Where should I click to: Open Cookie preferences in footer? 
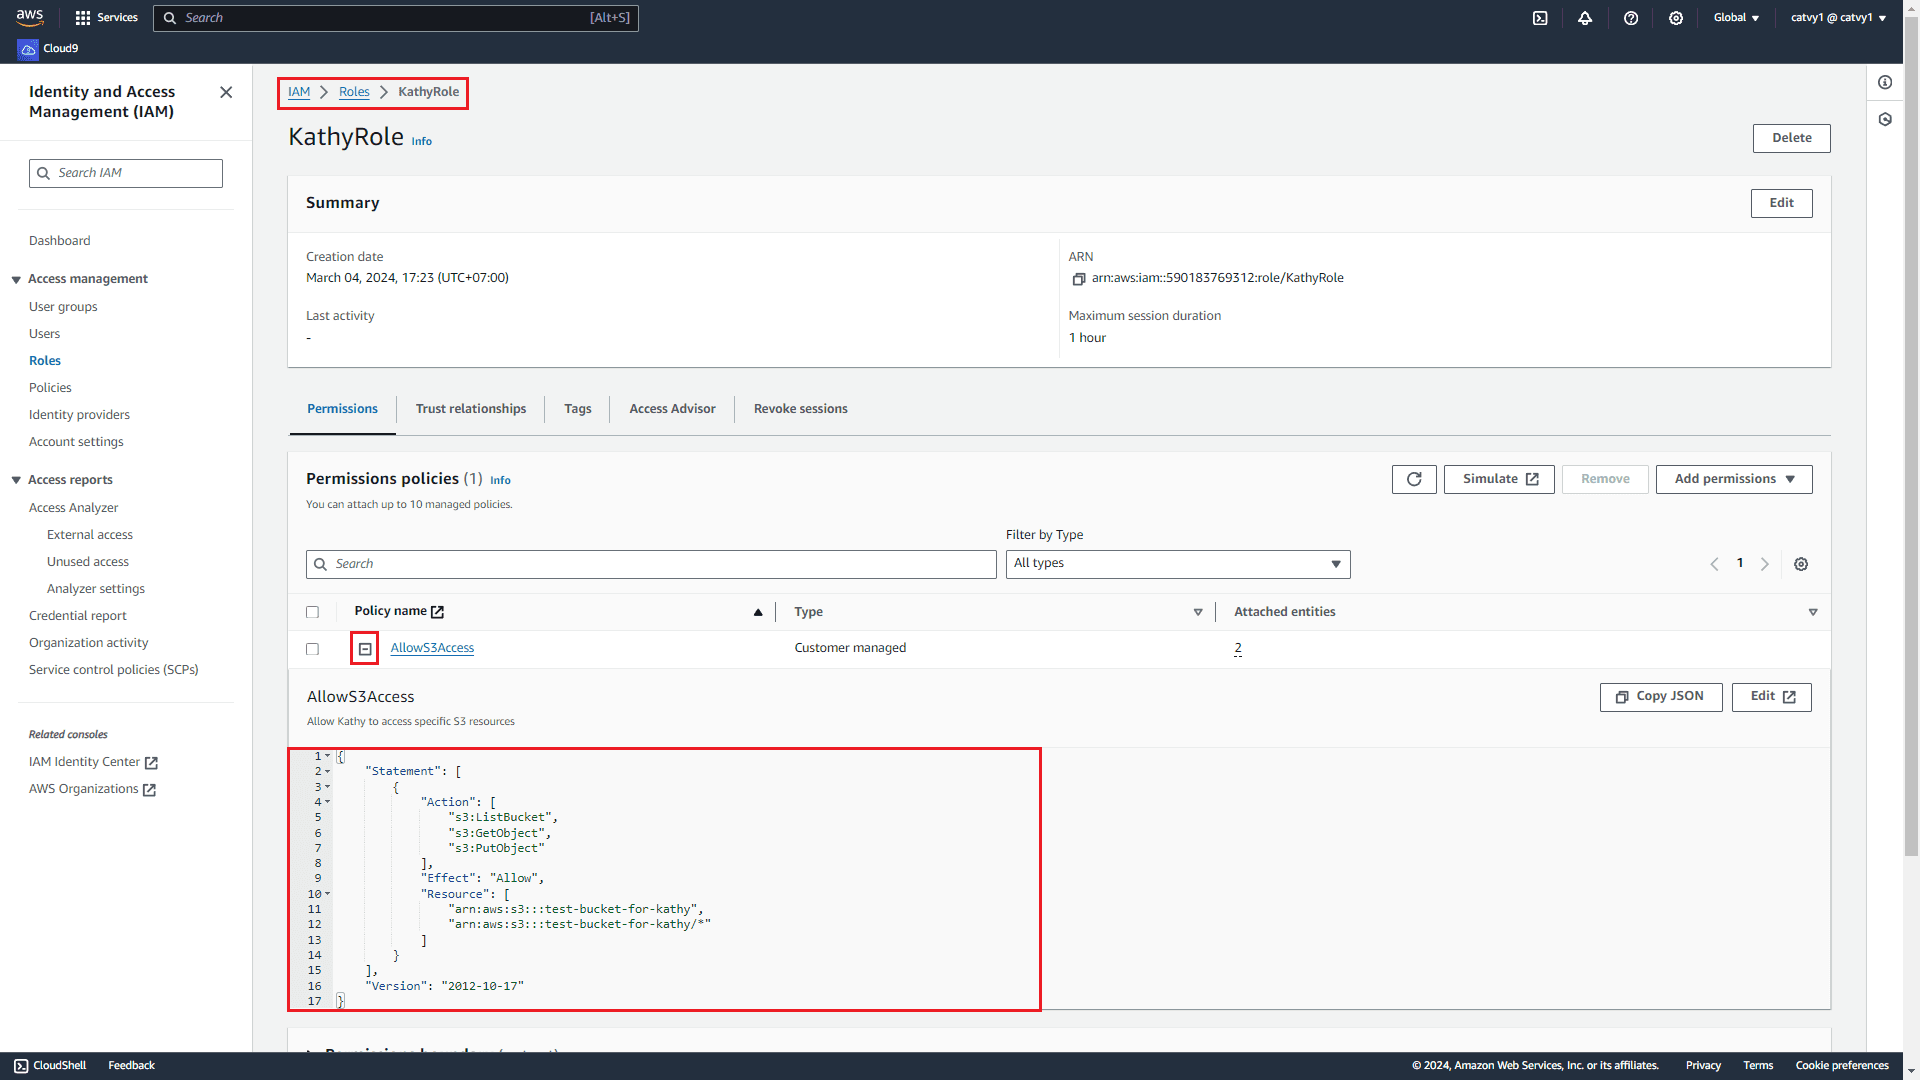(1842, 1066)
